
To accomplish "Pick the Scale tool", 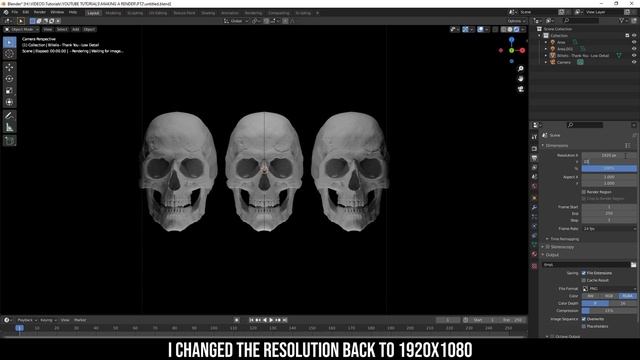I will tap(9, 91).
